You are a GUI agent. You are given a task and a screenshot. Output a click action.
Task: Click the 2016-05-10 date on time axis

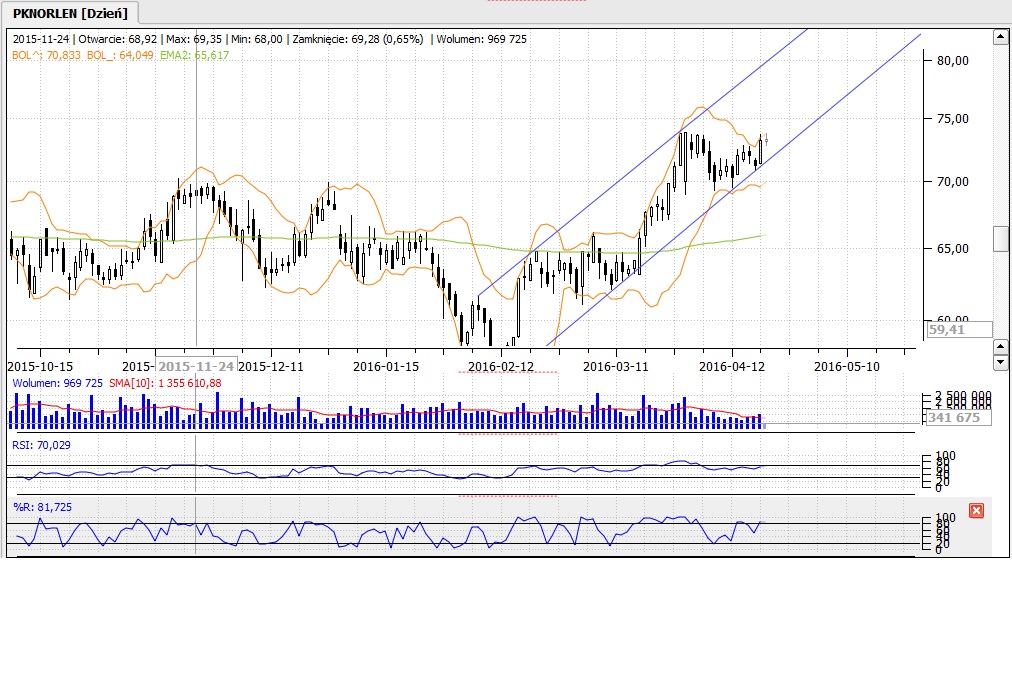pyautogui.click(x=846, y=366)
